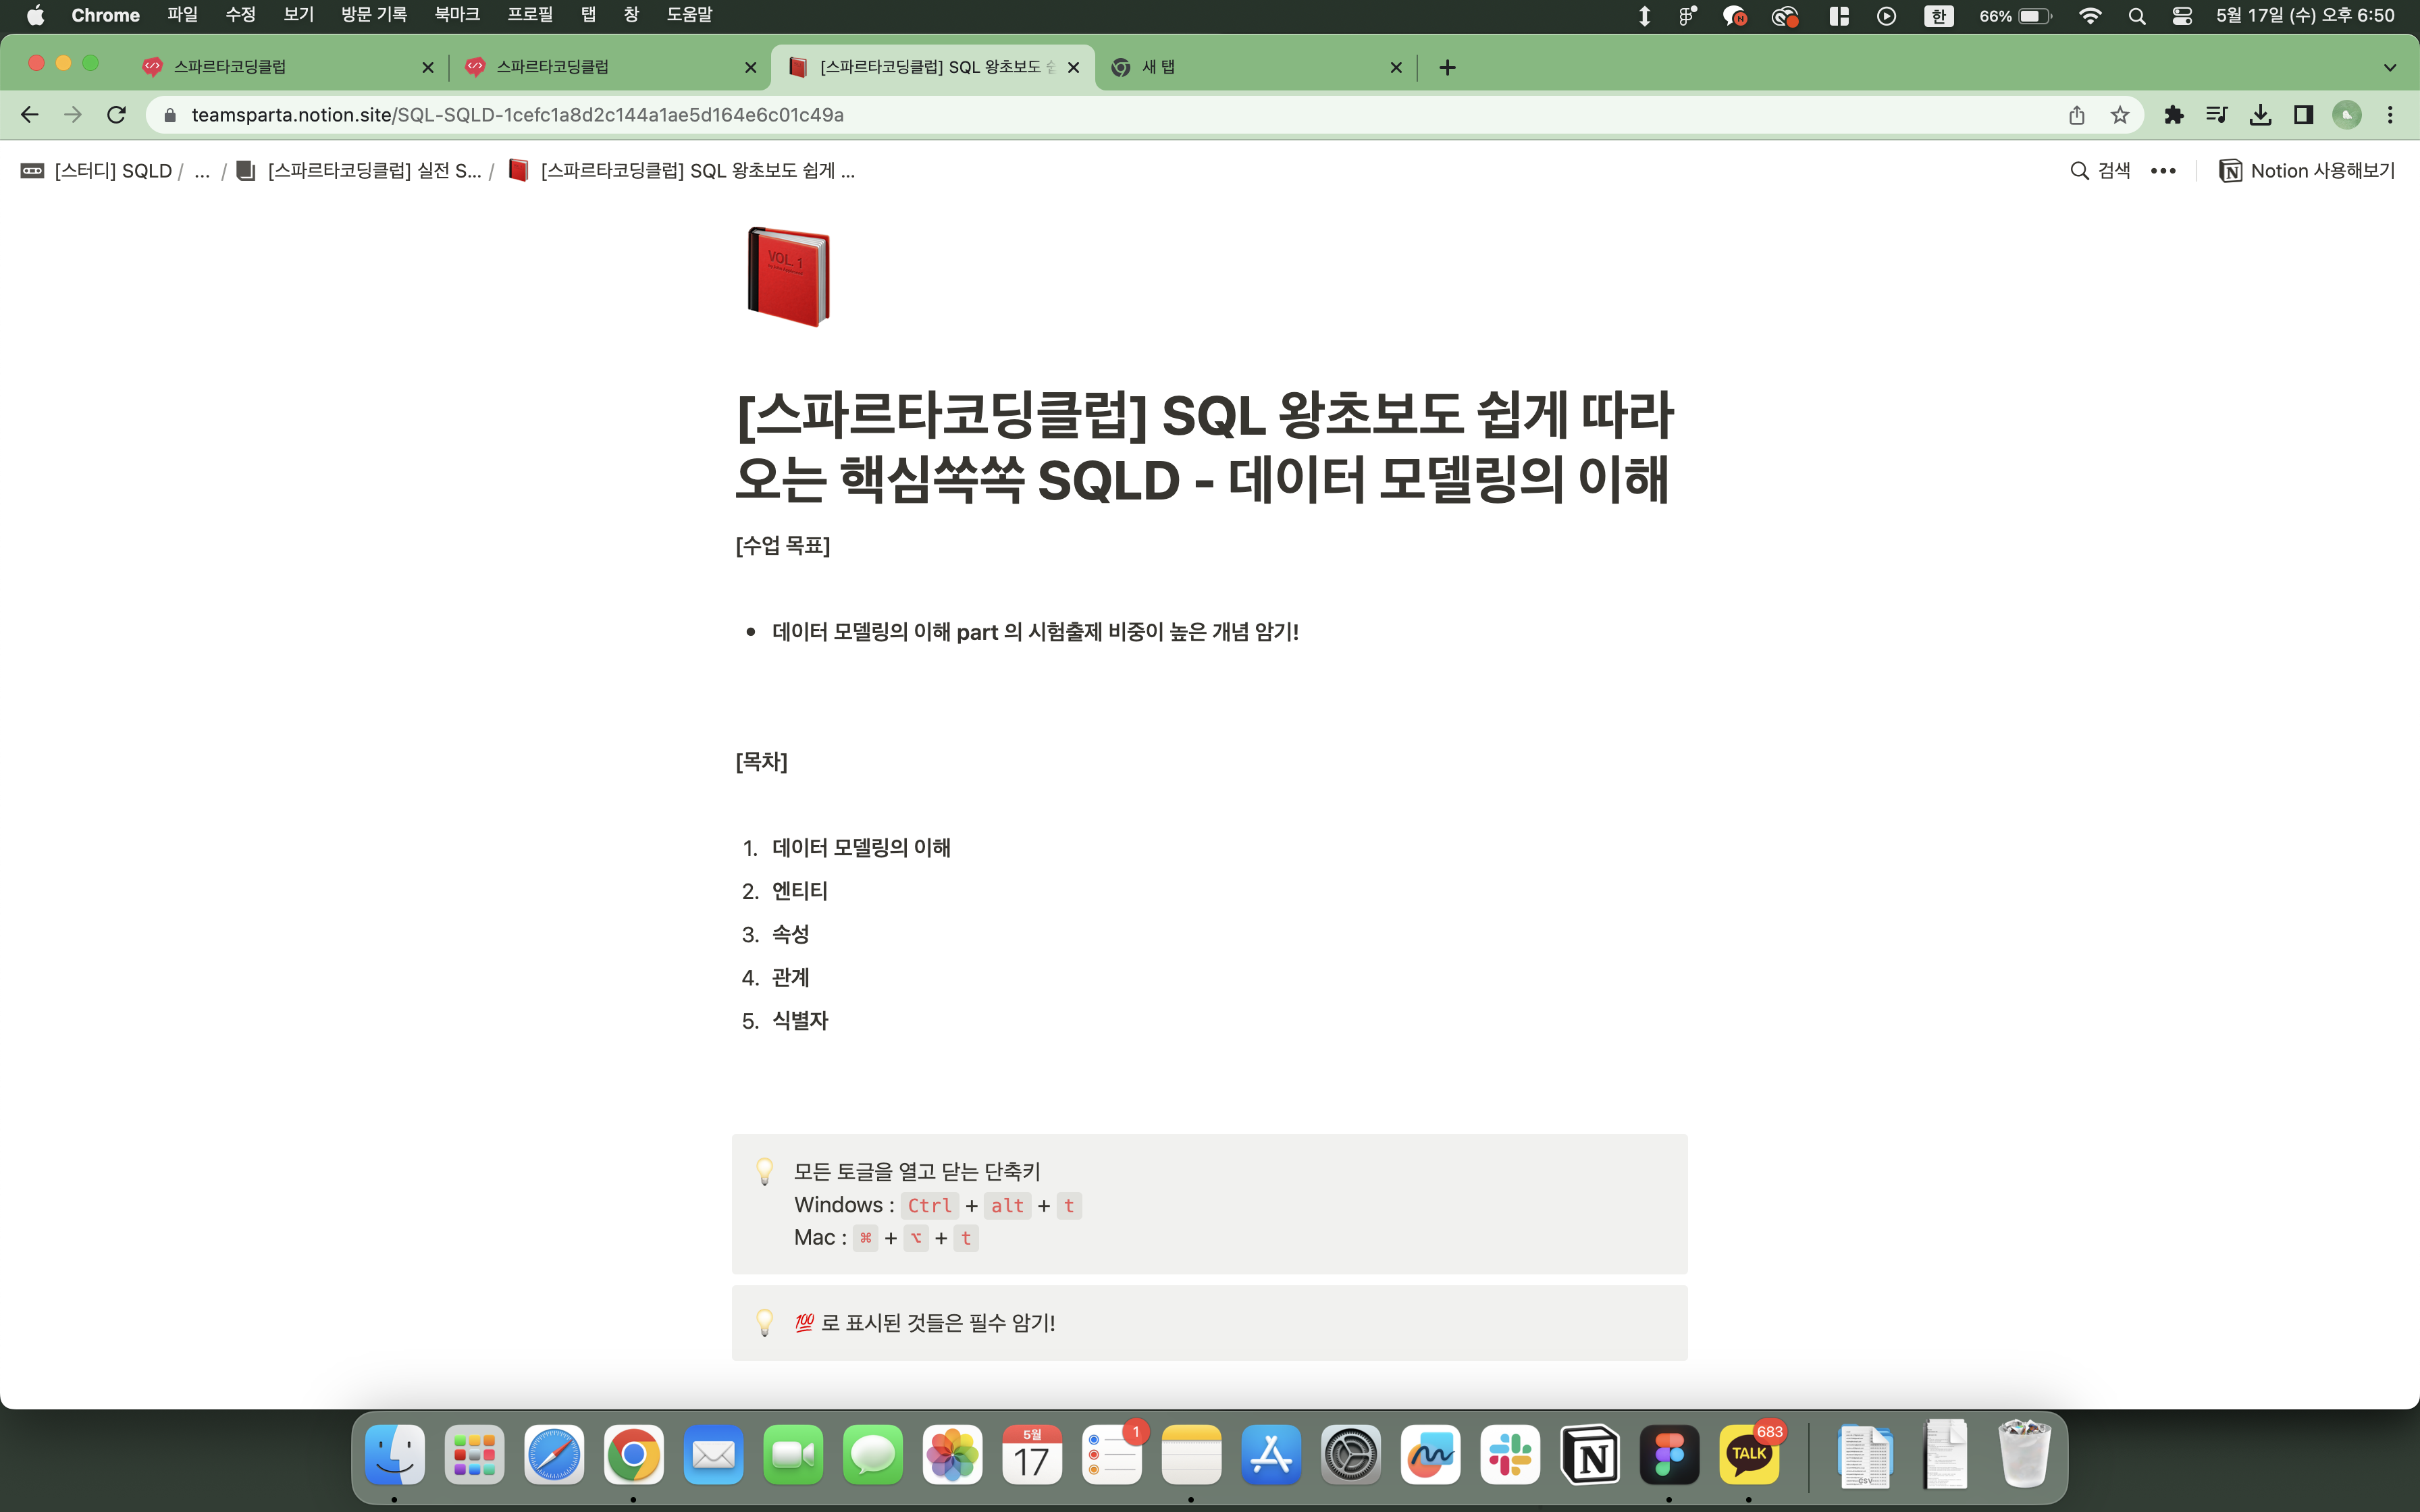Open Trash from the Dock
This screenshot has width=2420, height=1512.
pos(2024,1454)
